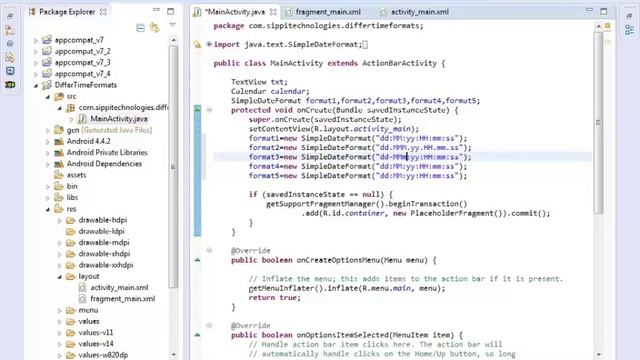Select Android Private Libraries node
Image resolution: width=640 pixels, height=360 pixels.
tap(107, 152)
